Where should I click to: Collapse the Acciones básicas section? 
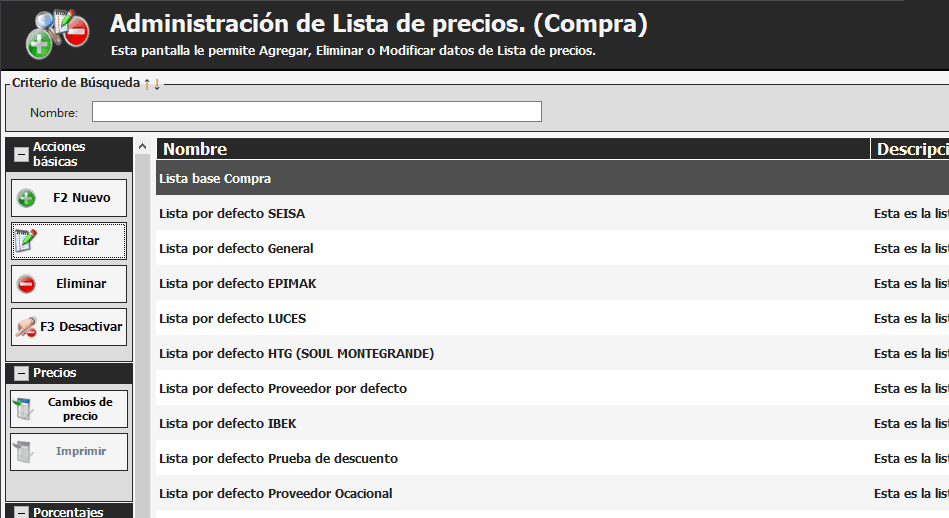[x=21, y=154]
